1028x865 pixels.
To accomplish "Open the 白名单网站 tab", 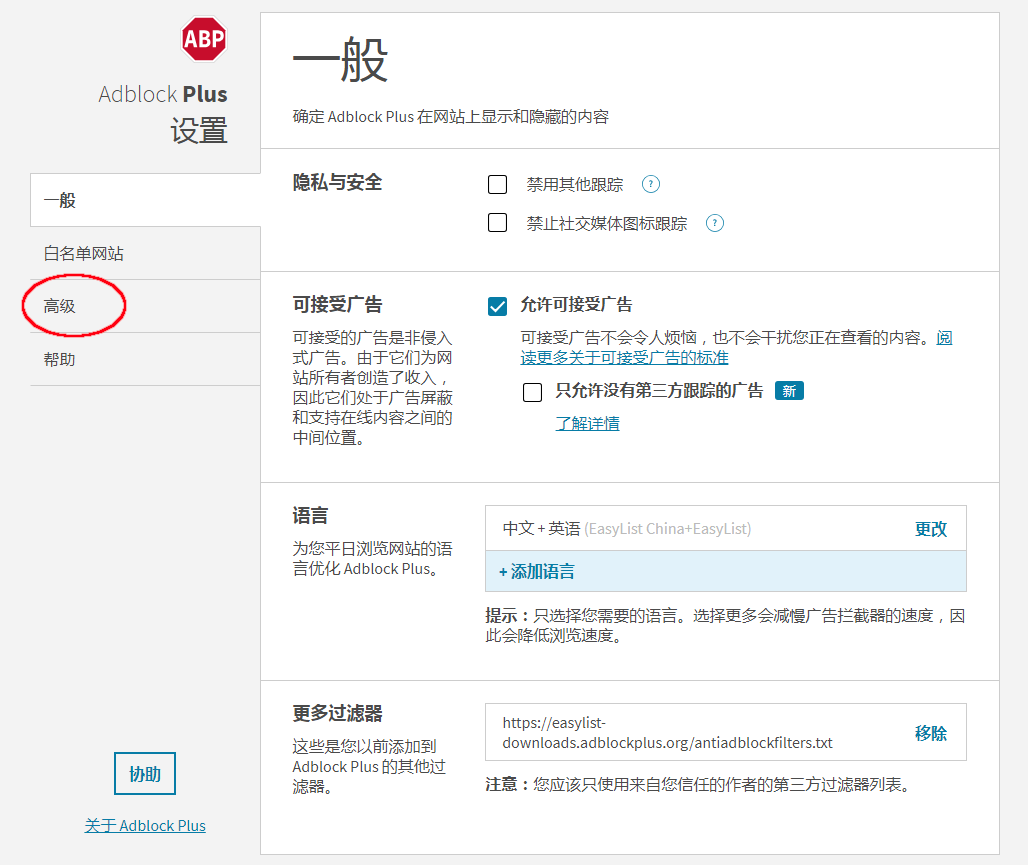I will click(x=145, y=253).
